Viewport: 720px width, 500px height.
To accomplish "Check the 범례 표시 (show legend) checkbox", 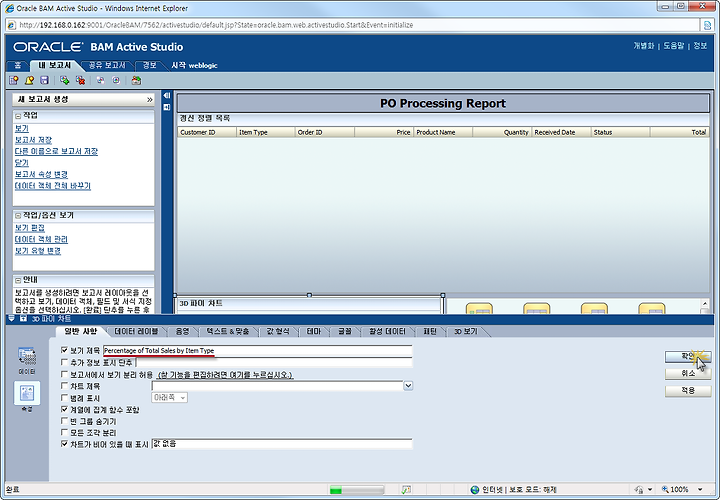I will pos(64,398).
